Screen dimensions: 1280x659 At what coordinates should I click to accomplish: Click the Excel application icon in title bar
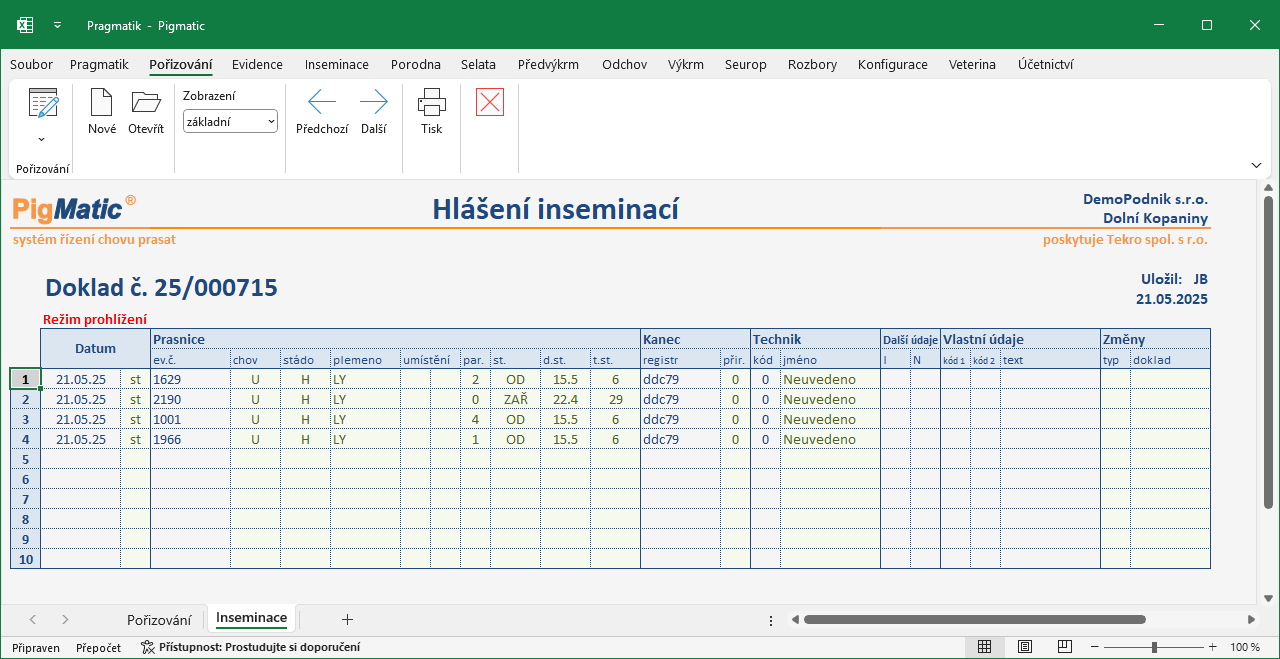(x=26, y=25)
